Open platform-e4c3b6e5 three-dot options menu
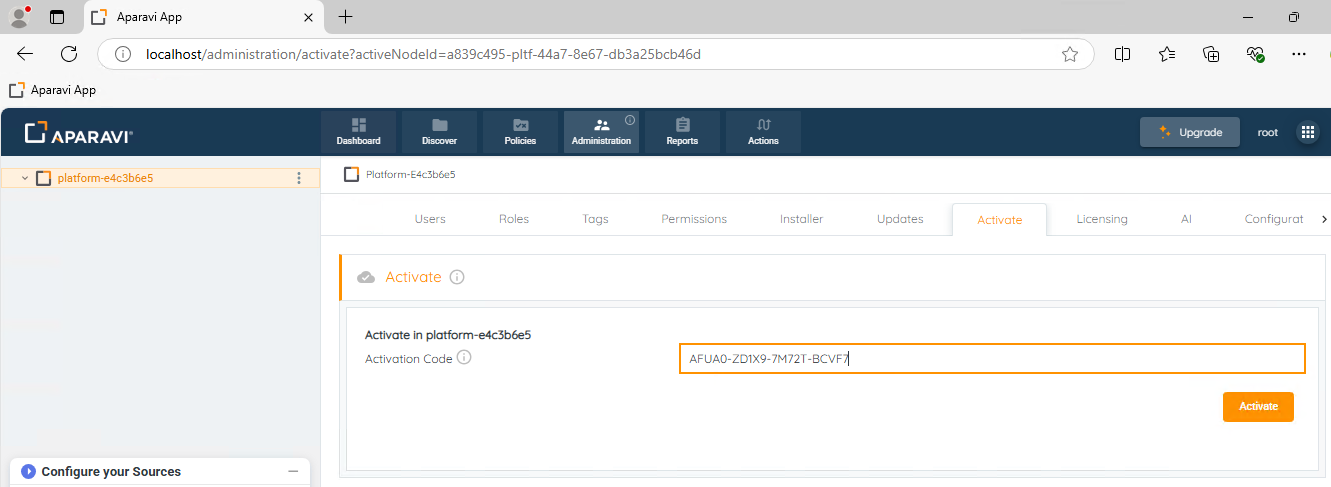The width and height of the screenshot is (1331, 487). tap(298, 178)
